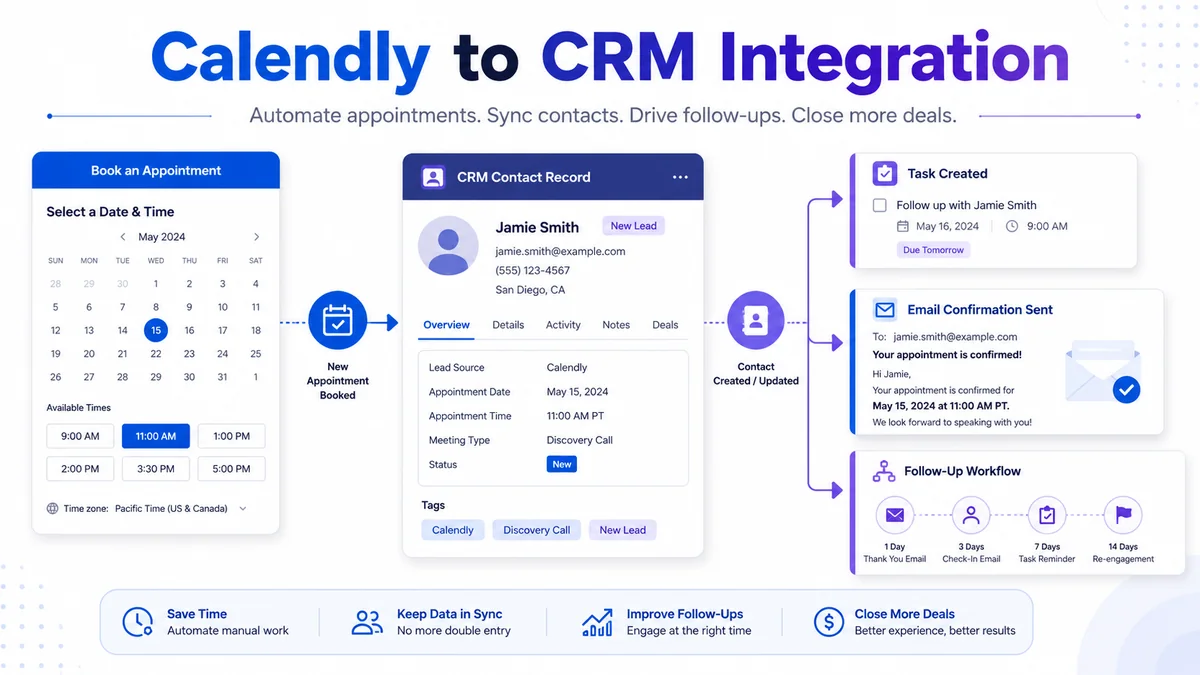The width and height of the screenshot is (1200, 675).
Task: Click the Lead Source value Calendly
Action: pyautogui.click(x=567, y=368)
